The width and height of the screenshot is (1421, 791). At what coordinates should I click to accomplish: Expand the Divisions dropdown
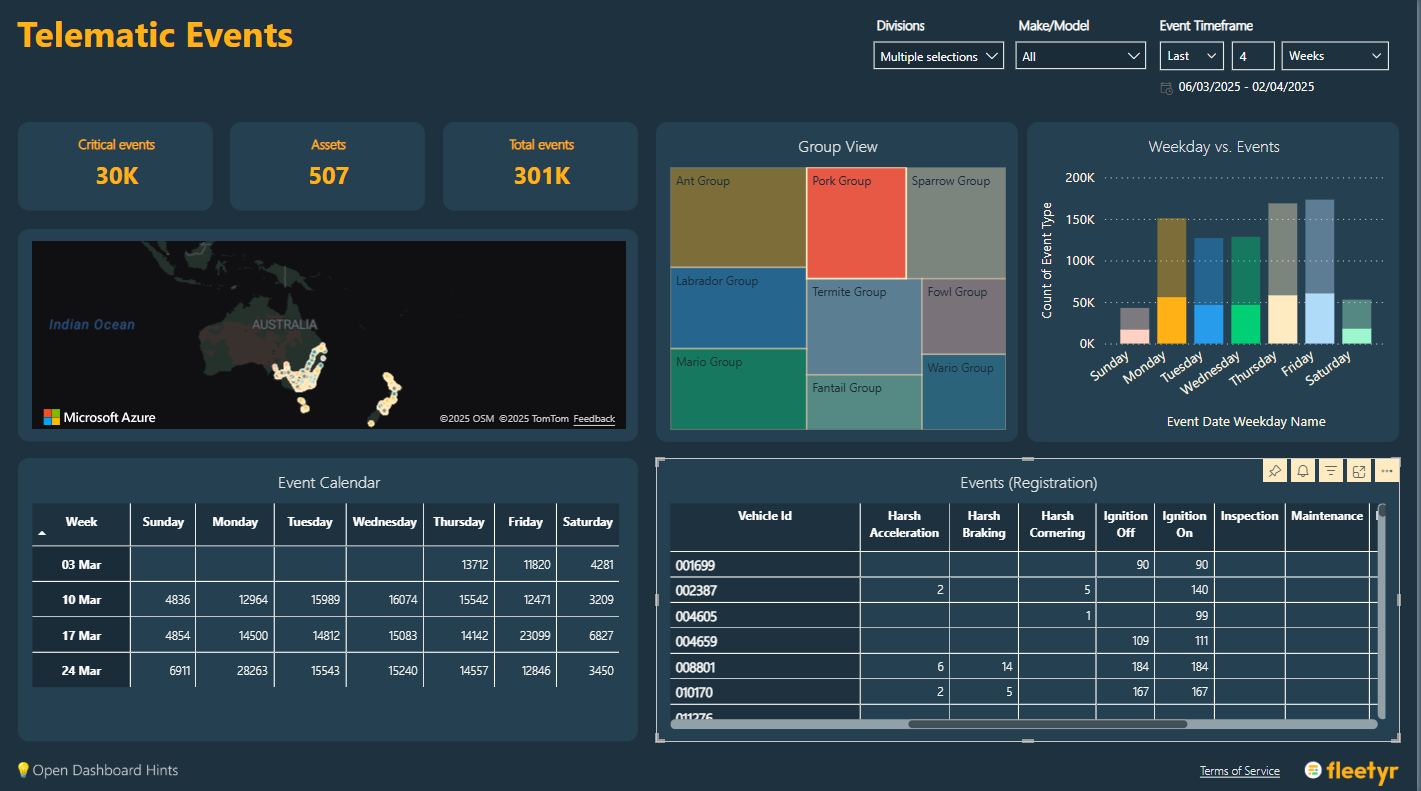[x=938, y=56]
